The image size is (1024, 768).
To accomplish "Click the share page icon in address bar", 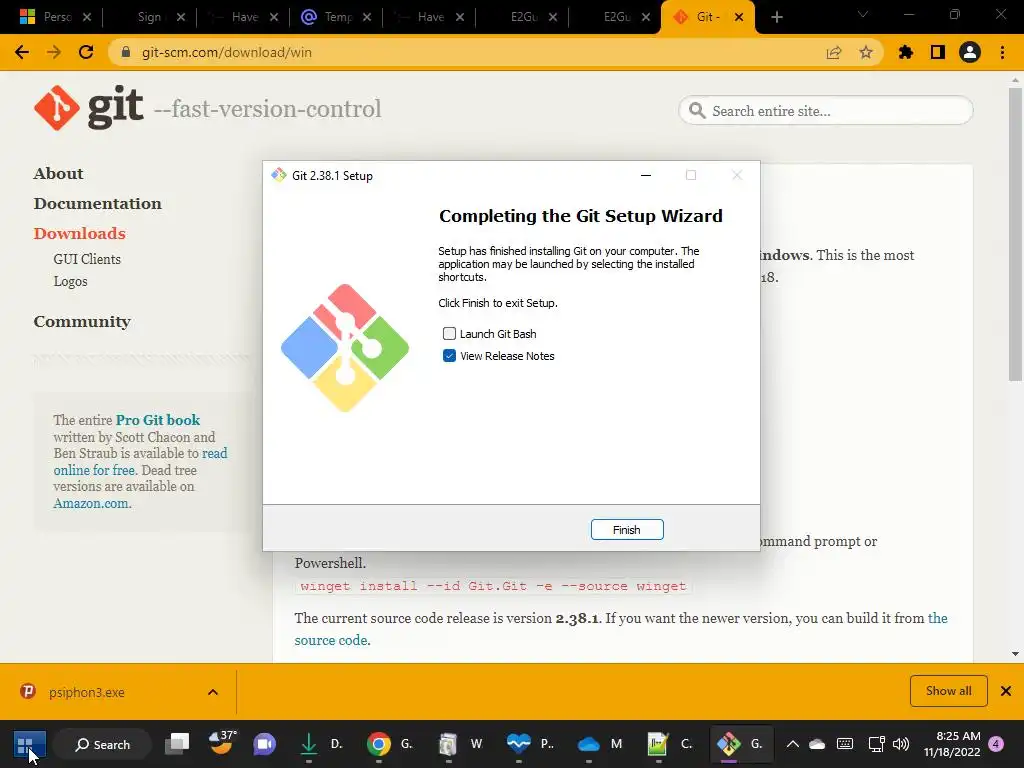I will pos(834,52).
